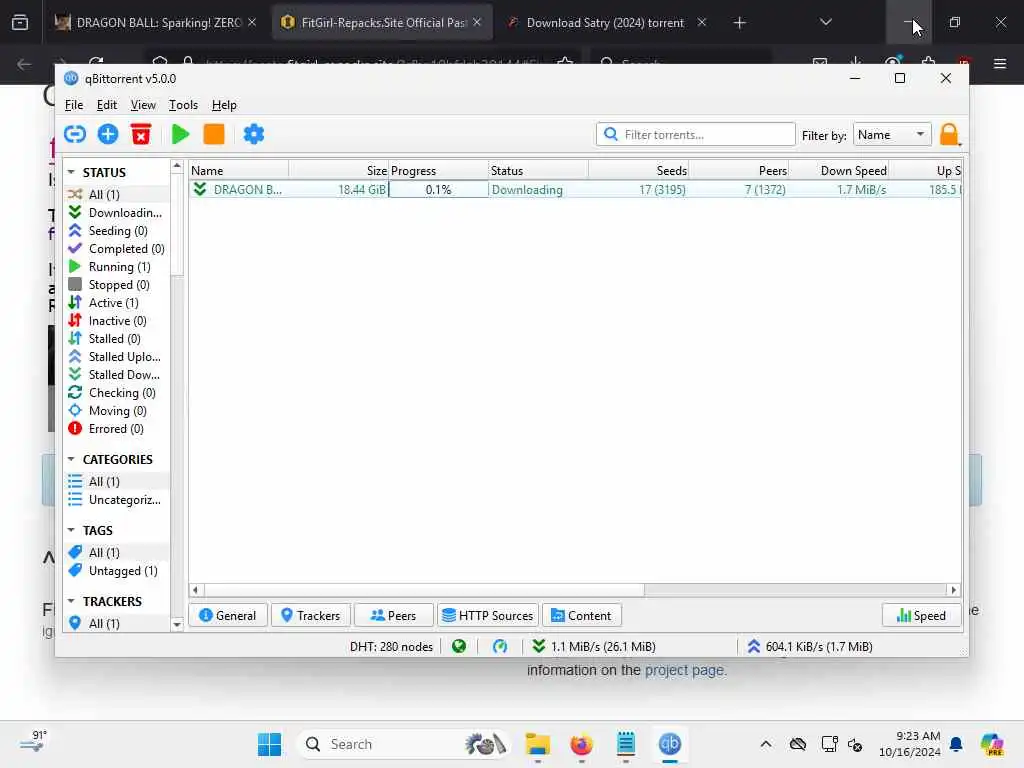Collapse the TRACKERS section
Image resolution: width=1024 pixels, height=768 pixels.
pyautogui.click(x=71, y=601)
